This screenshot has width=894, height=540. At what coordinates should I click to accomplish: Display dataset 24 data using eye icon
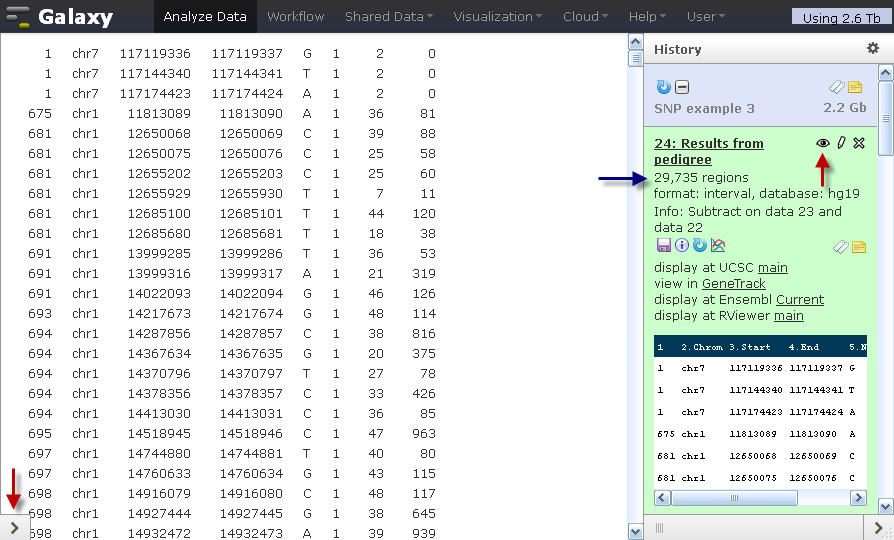(x=822, y=143)
